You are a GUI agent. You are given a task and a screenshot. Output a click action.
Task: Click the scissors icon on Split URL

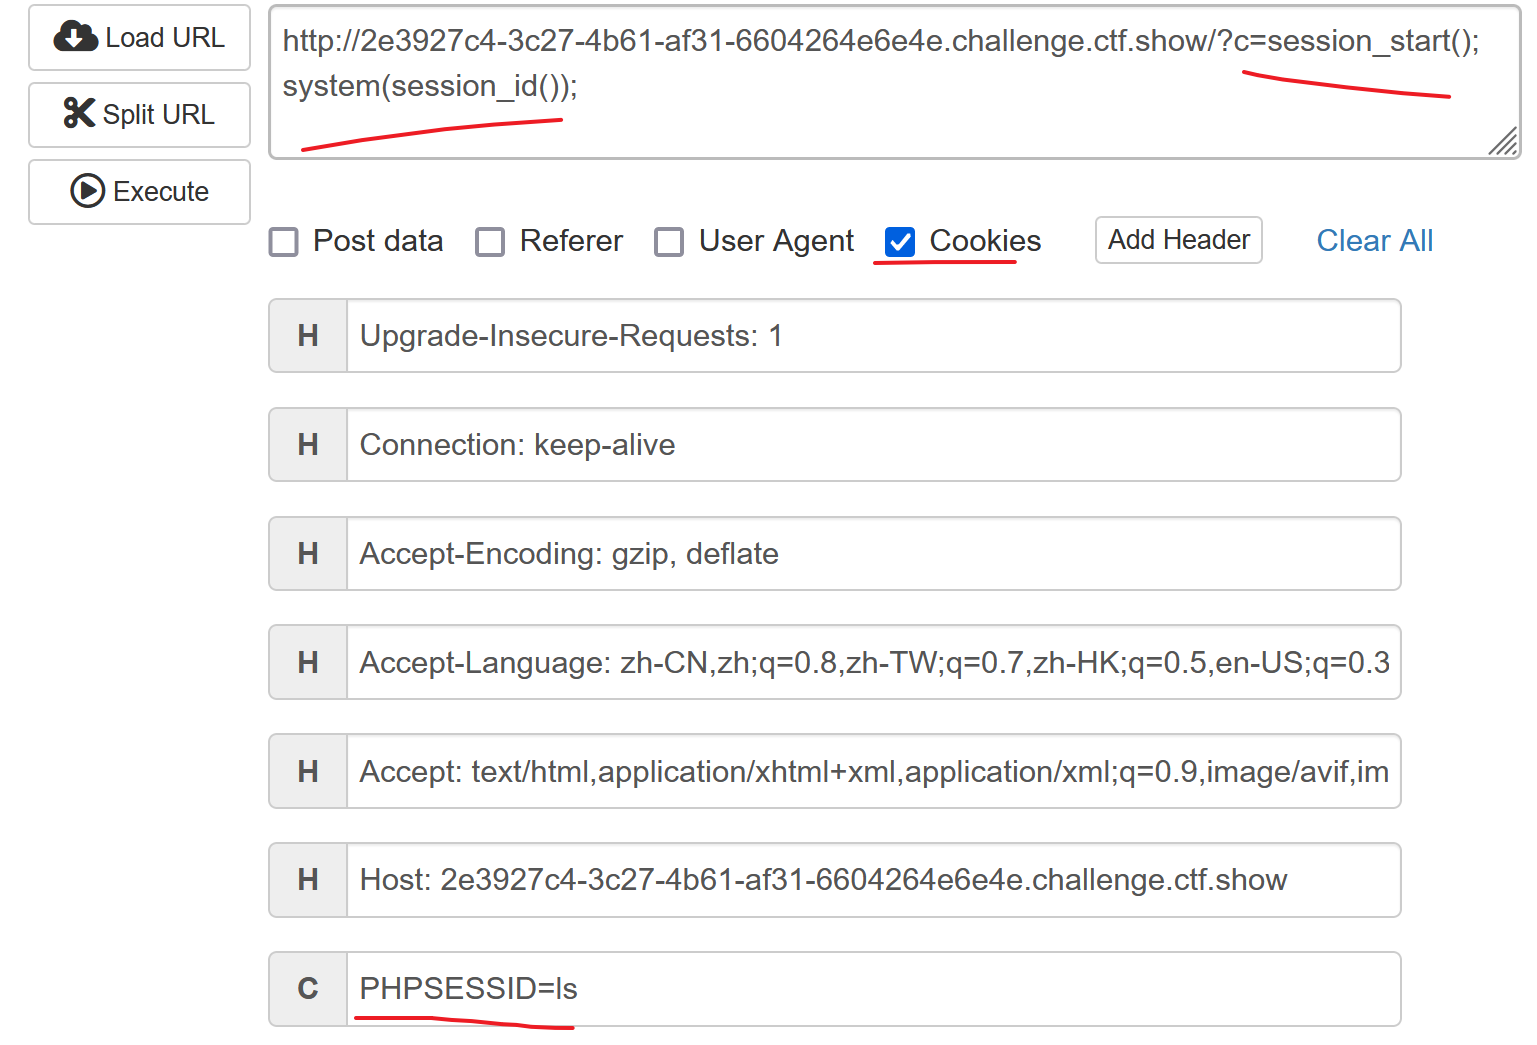(x=79, y=113)
